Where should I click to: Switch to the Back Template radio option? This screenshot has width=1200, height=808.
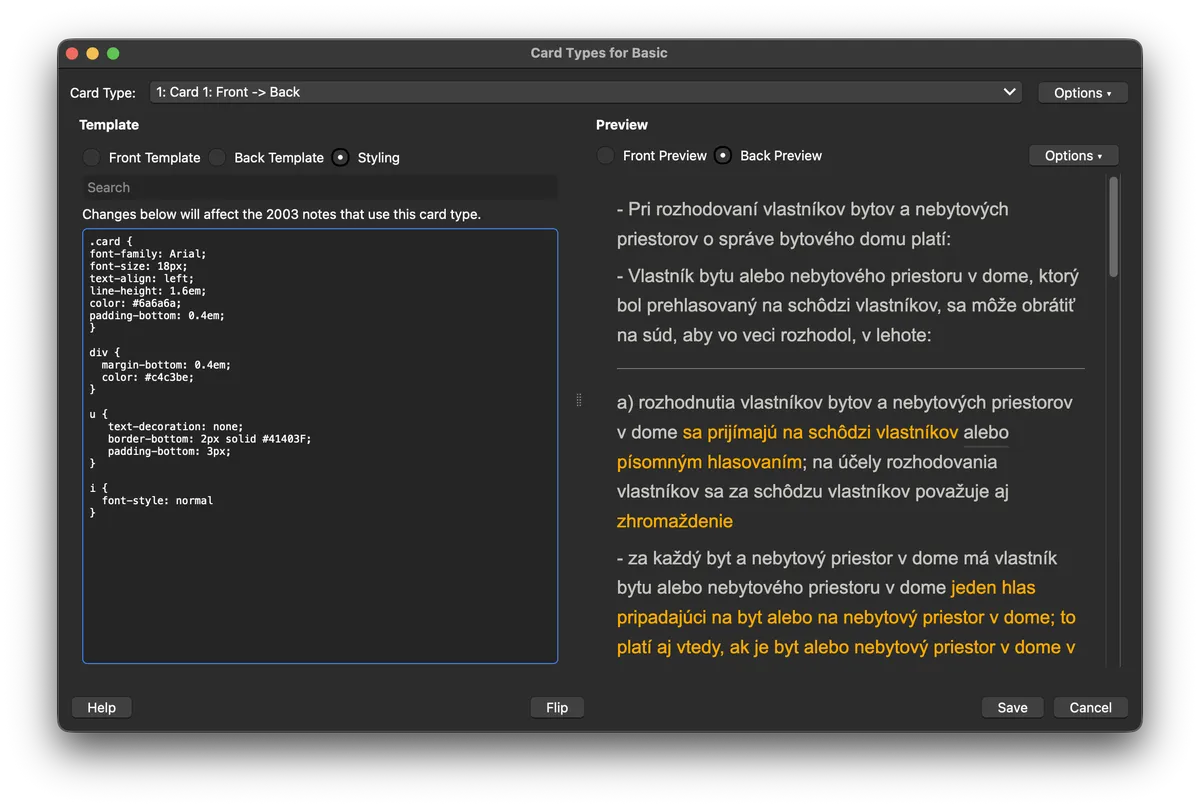[218, 158]
